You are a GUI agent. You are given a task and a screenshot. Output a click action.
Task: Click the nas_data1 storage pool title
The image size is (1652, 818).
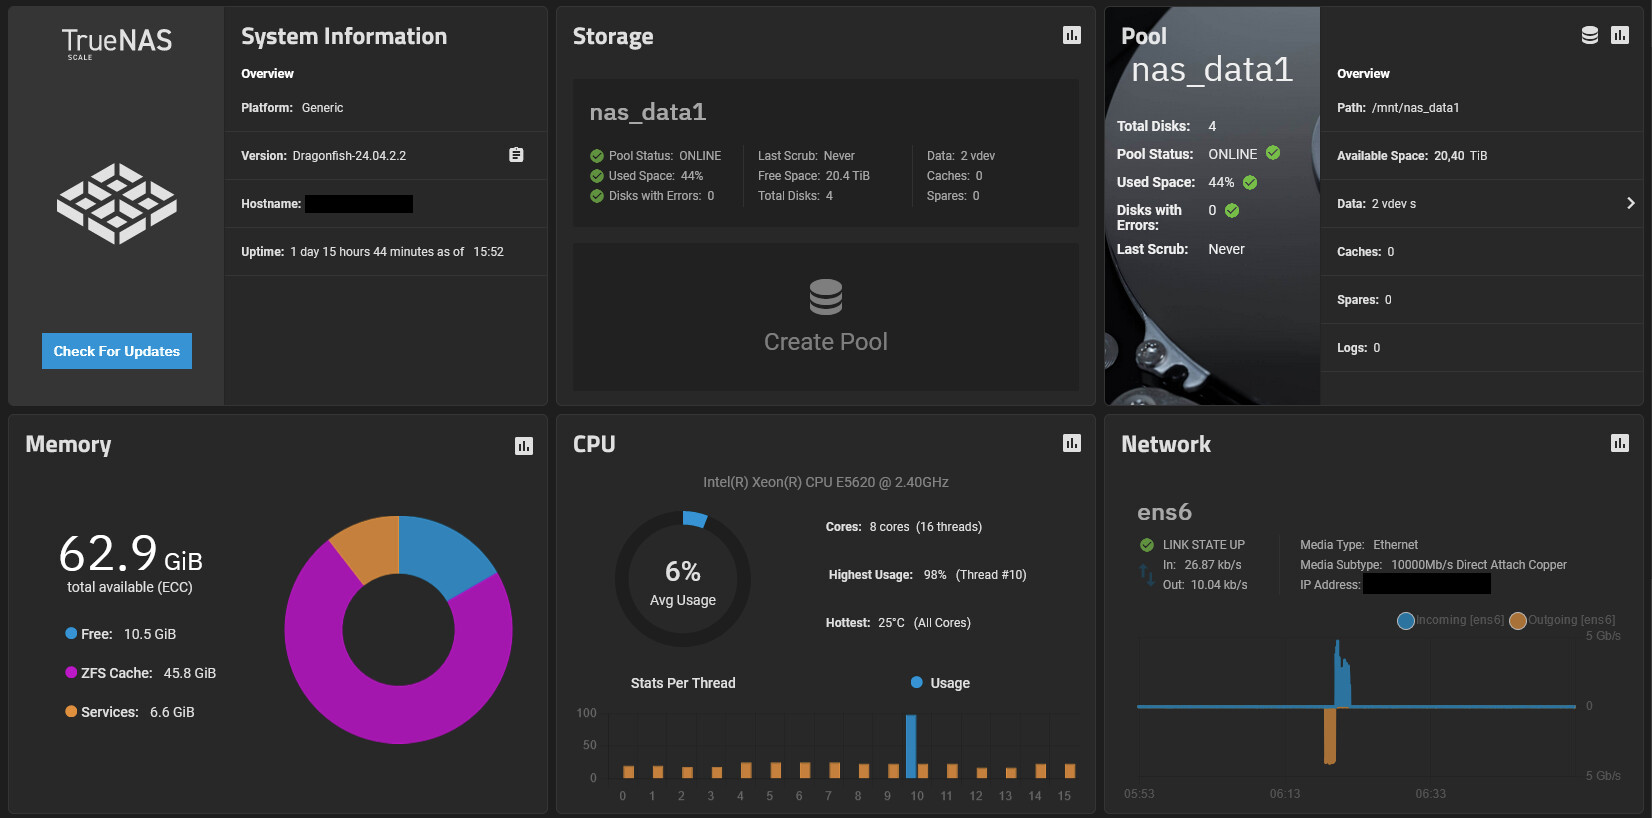[x=648, y=112]
